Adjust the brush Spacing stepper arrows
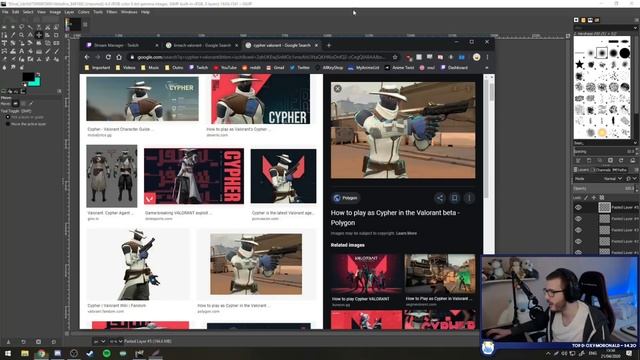The image size is (640, 360). click(x=637, y=151)
